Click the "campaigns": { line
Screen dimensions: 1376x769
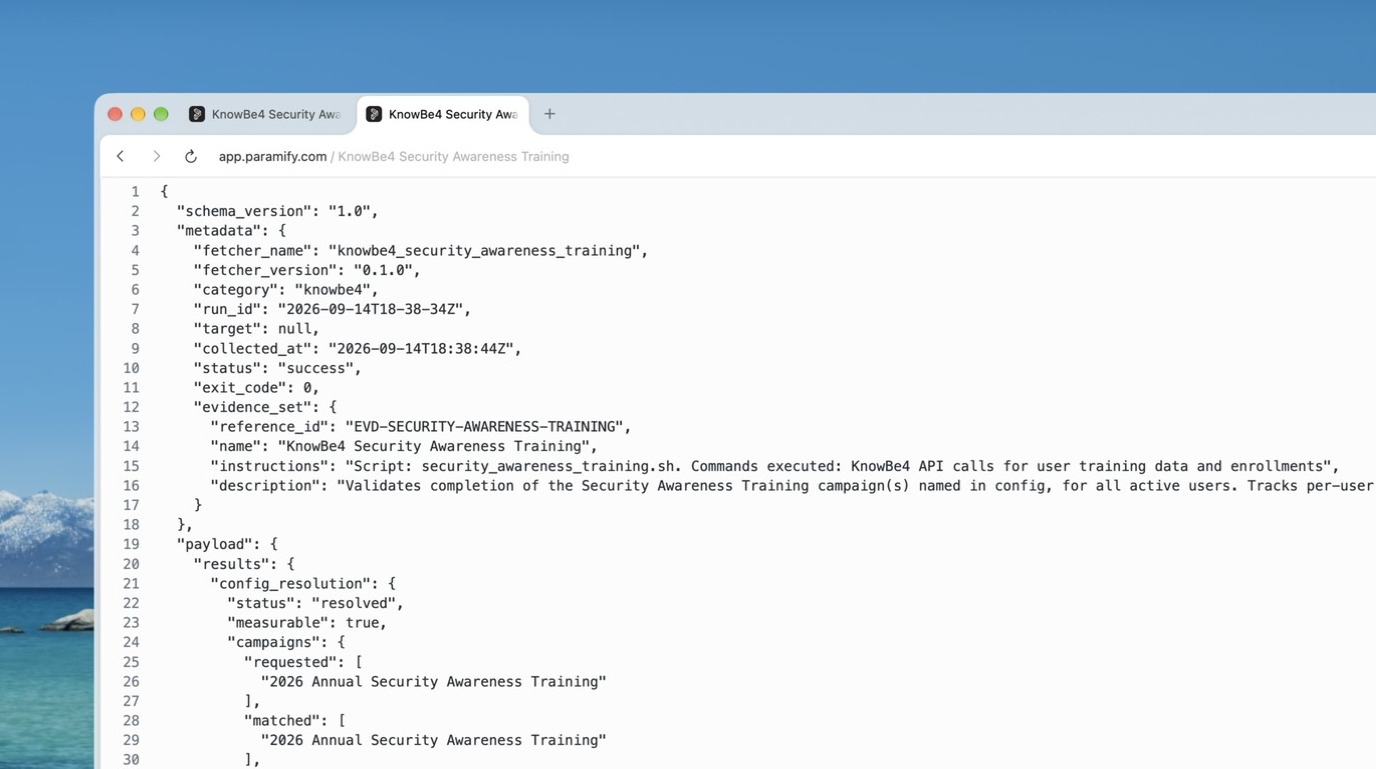pyautogui.click(x=286, y=642)
